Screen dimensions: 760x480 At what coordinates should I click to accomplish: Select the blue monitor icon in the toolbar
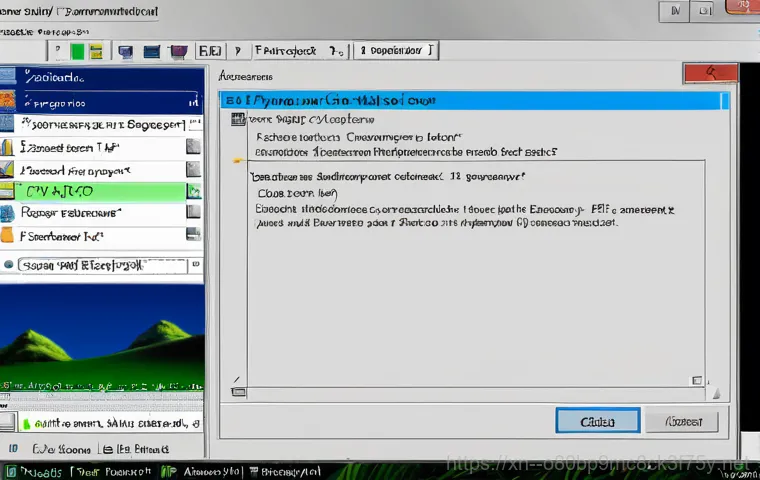126,50
